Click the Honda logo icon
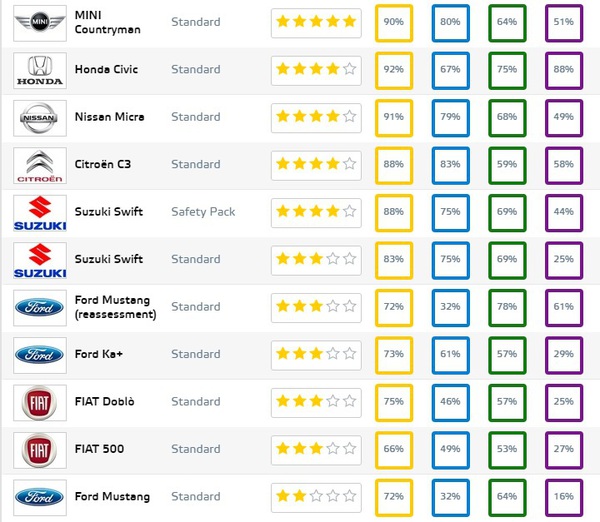The image size is (600, 522). click(40, 71)
